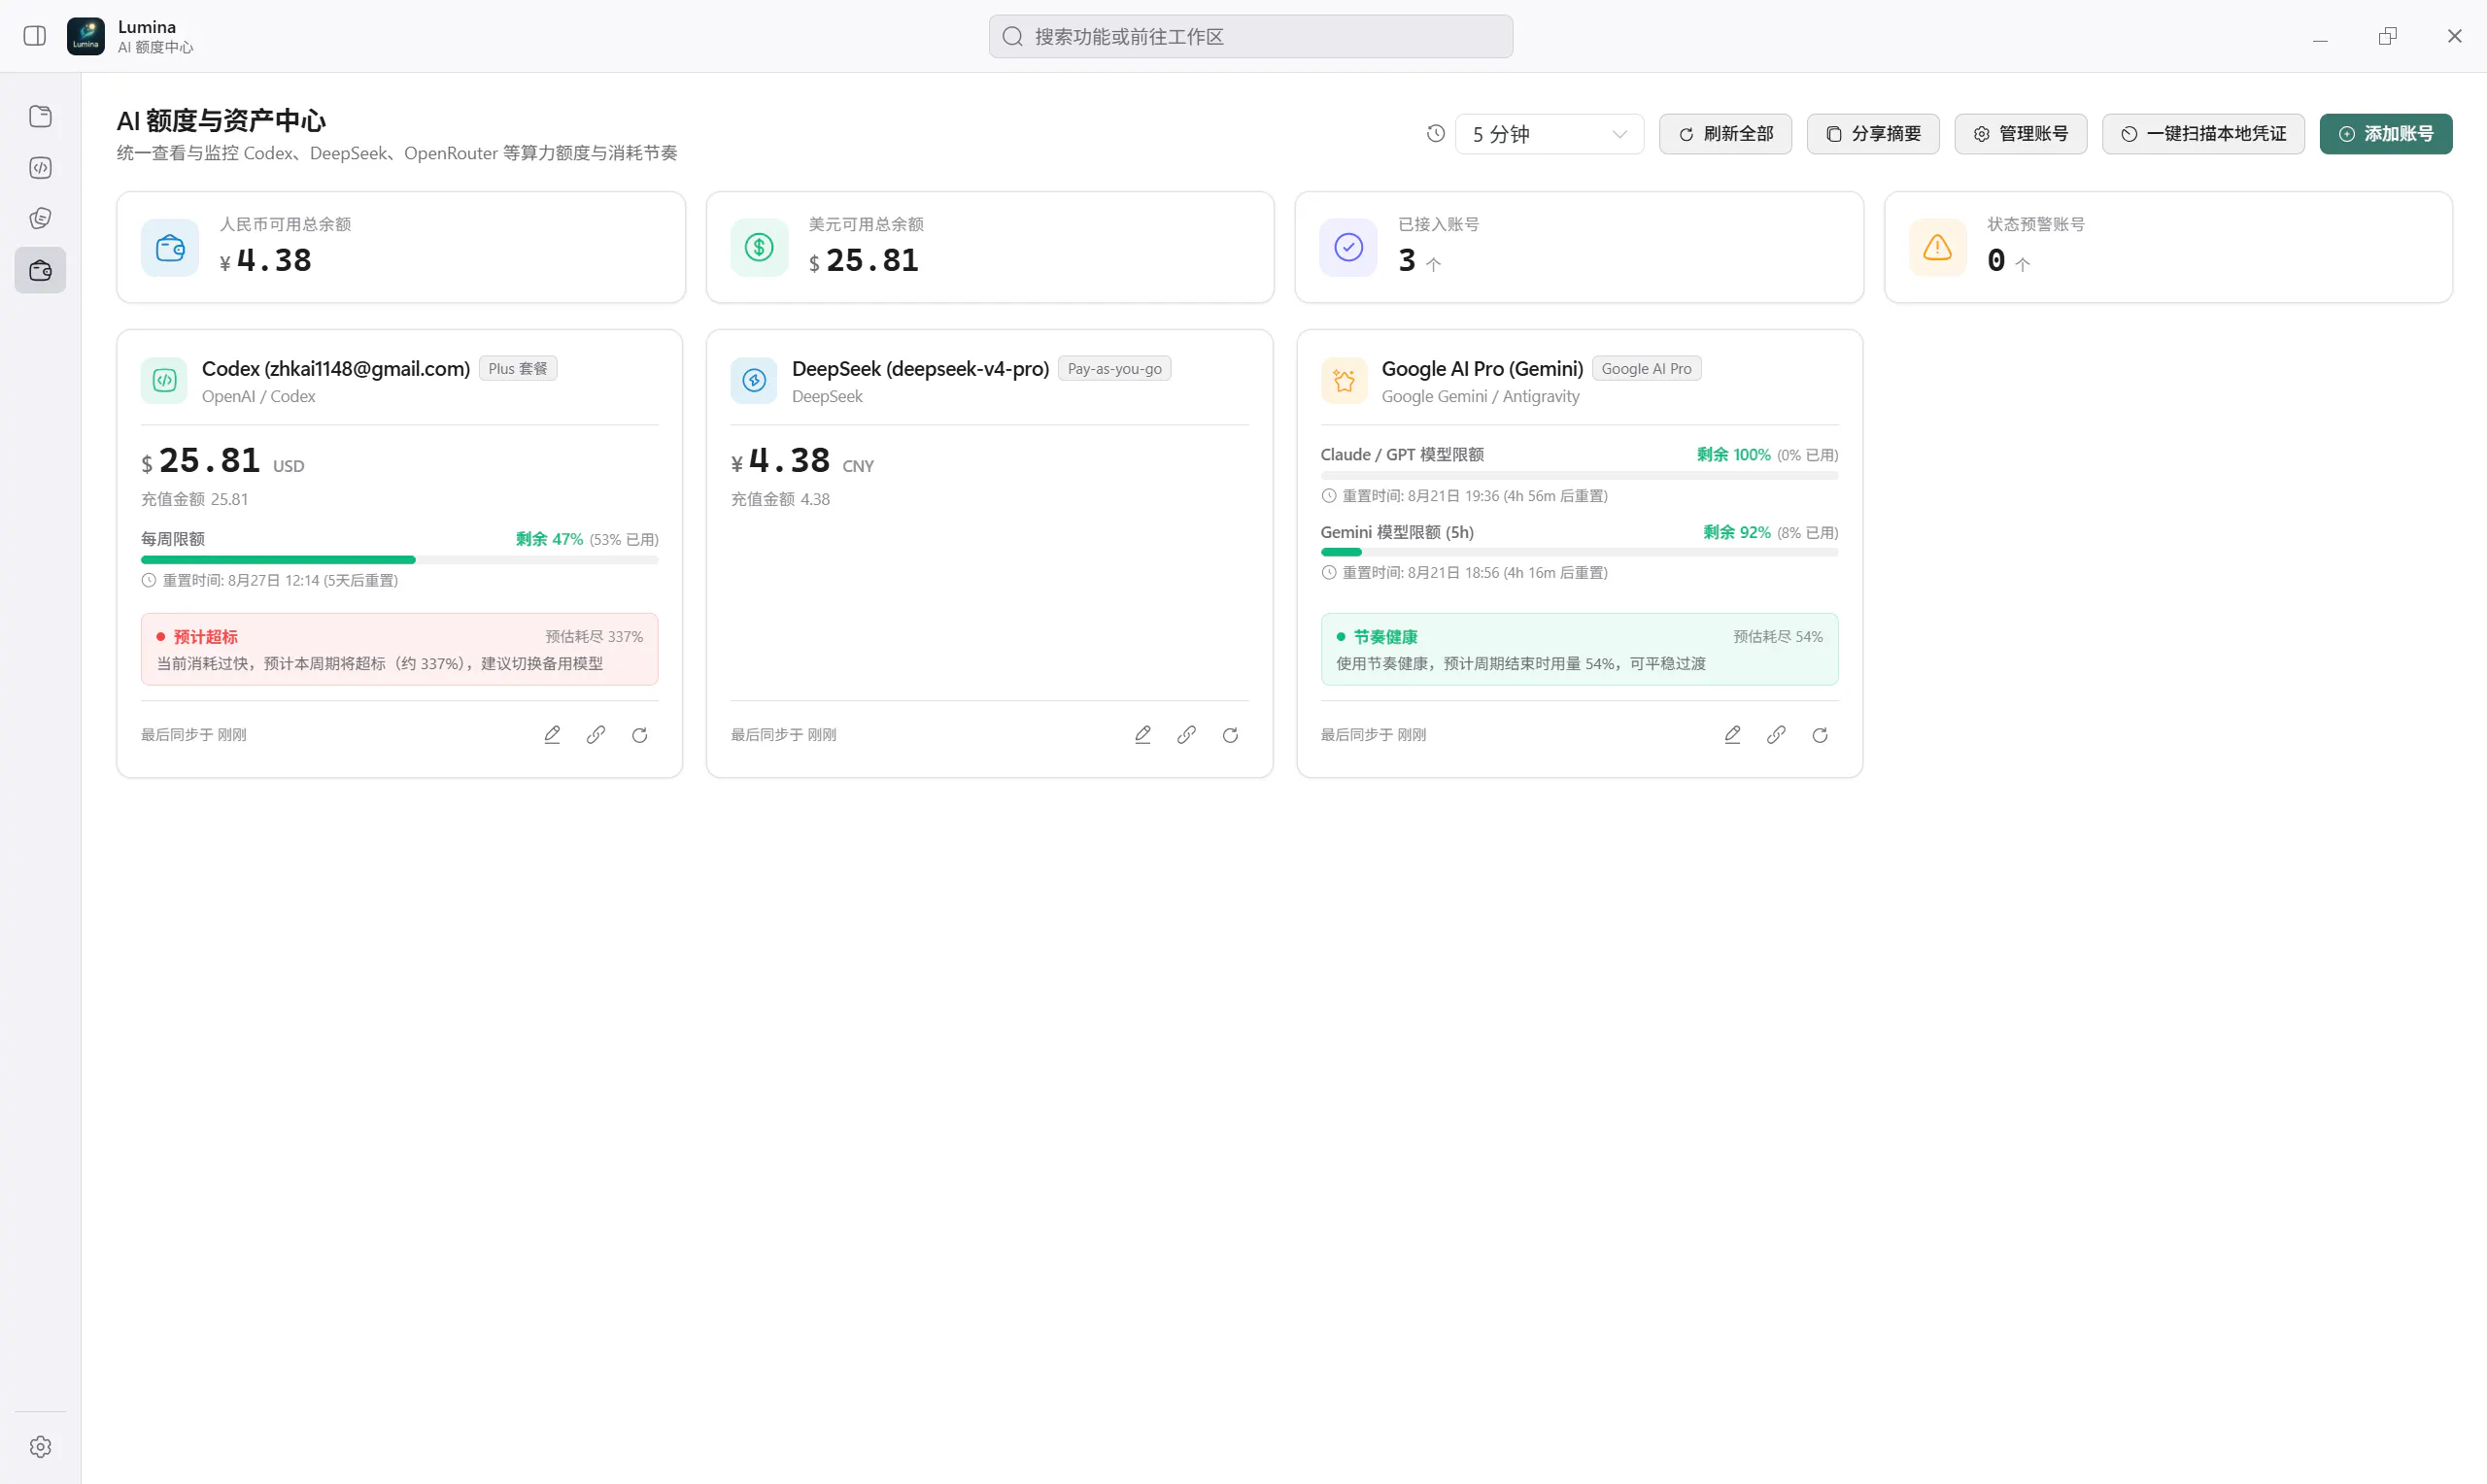
Task: Click the 剩余 92% Gemini quota text
Action: tap(1736, 532)
